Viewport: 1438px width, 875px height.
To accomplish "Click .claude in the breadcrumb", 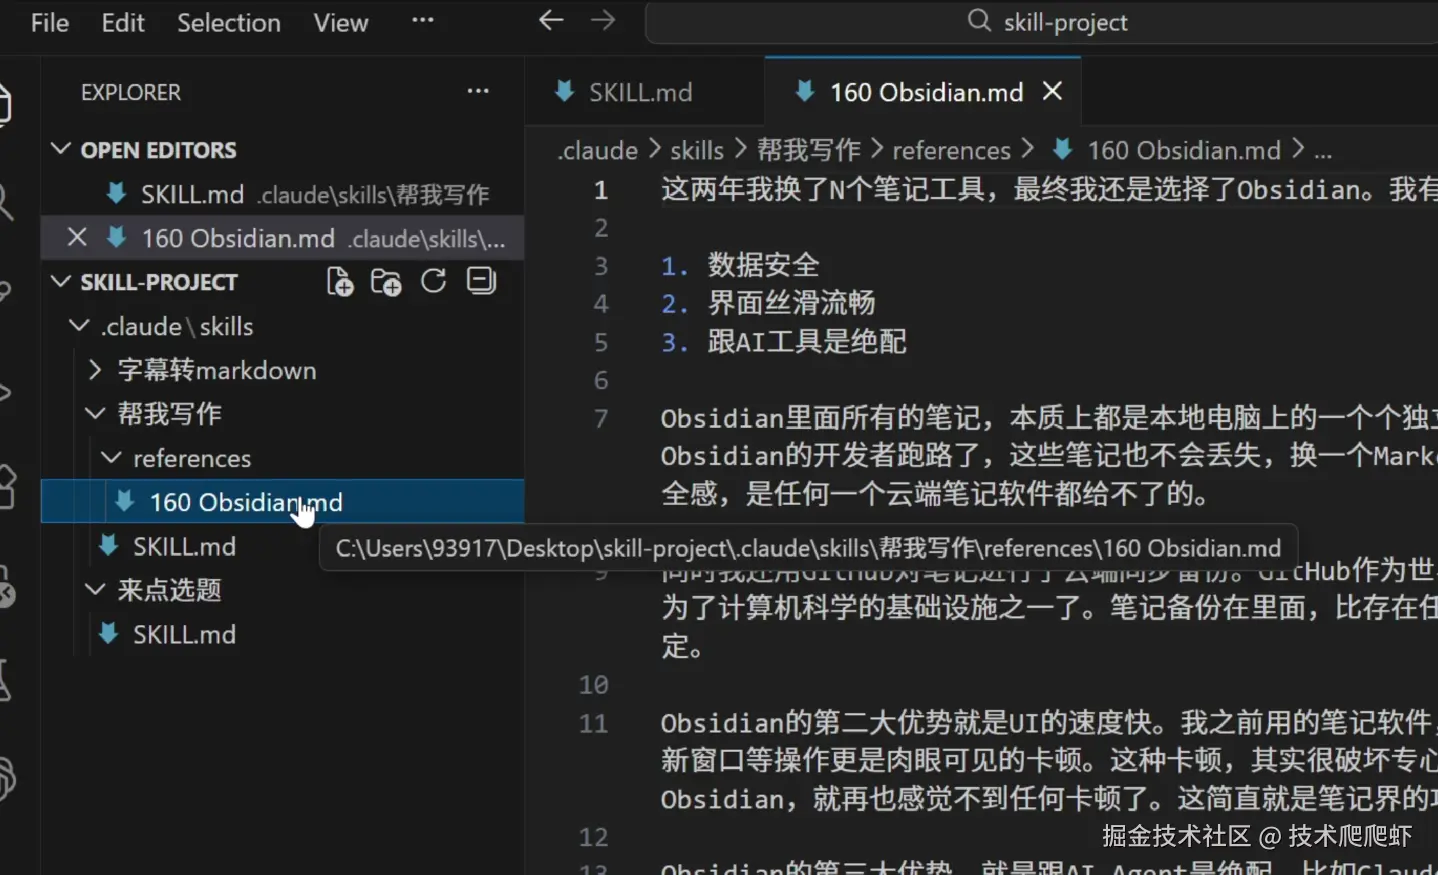I will coord(597,150).
